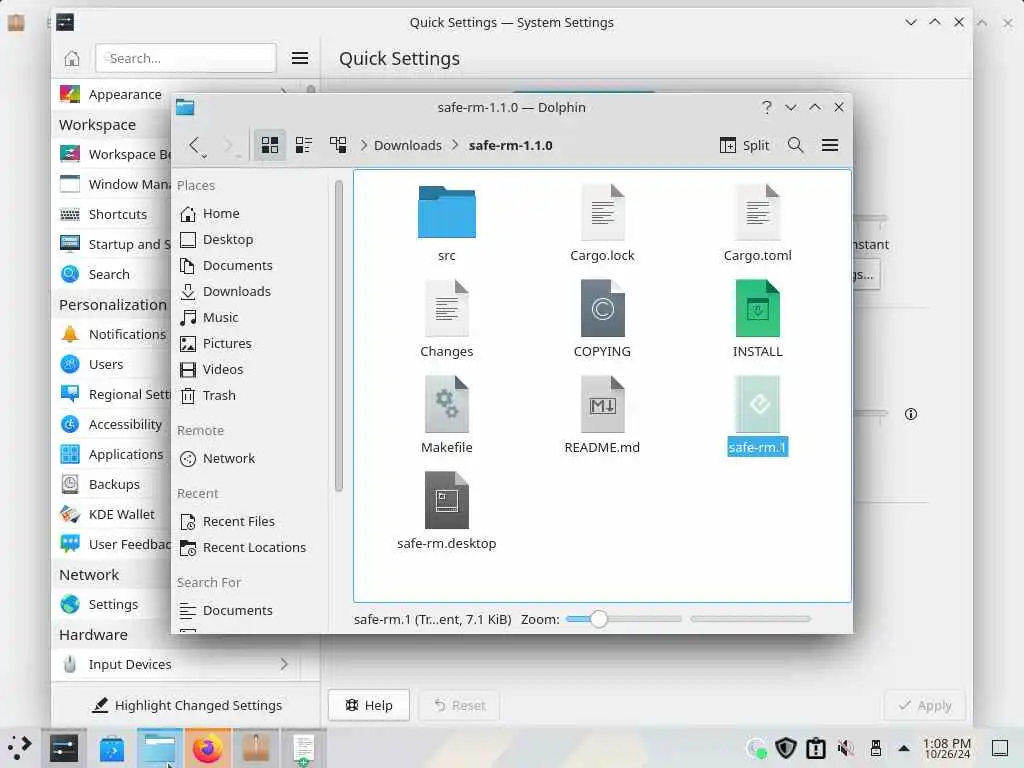The height and width of the screenshot is (768, 1024).
Task: Show hidden system tray icons arrow
Action: tap(904, 748)
